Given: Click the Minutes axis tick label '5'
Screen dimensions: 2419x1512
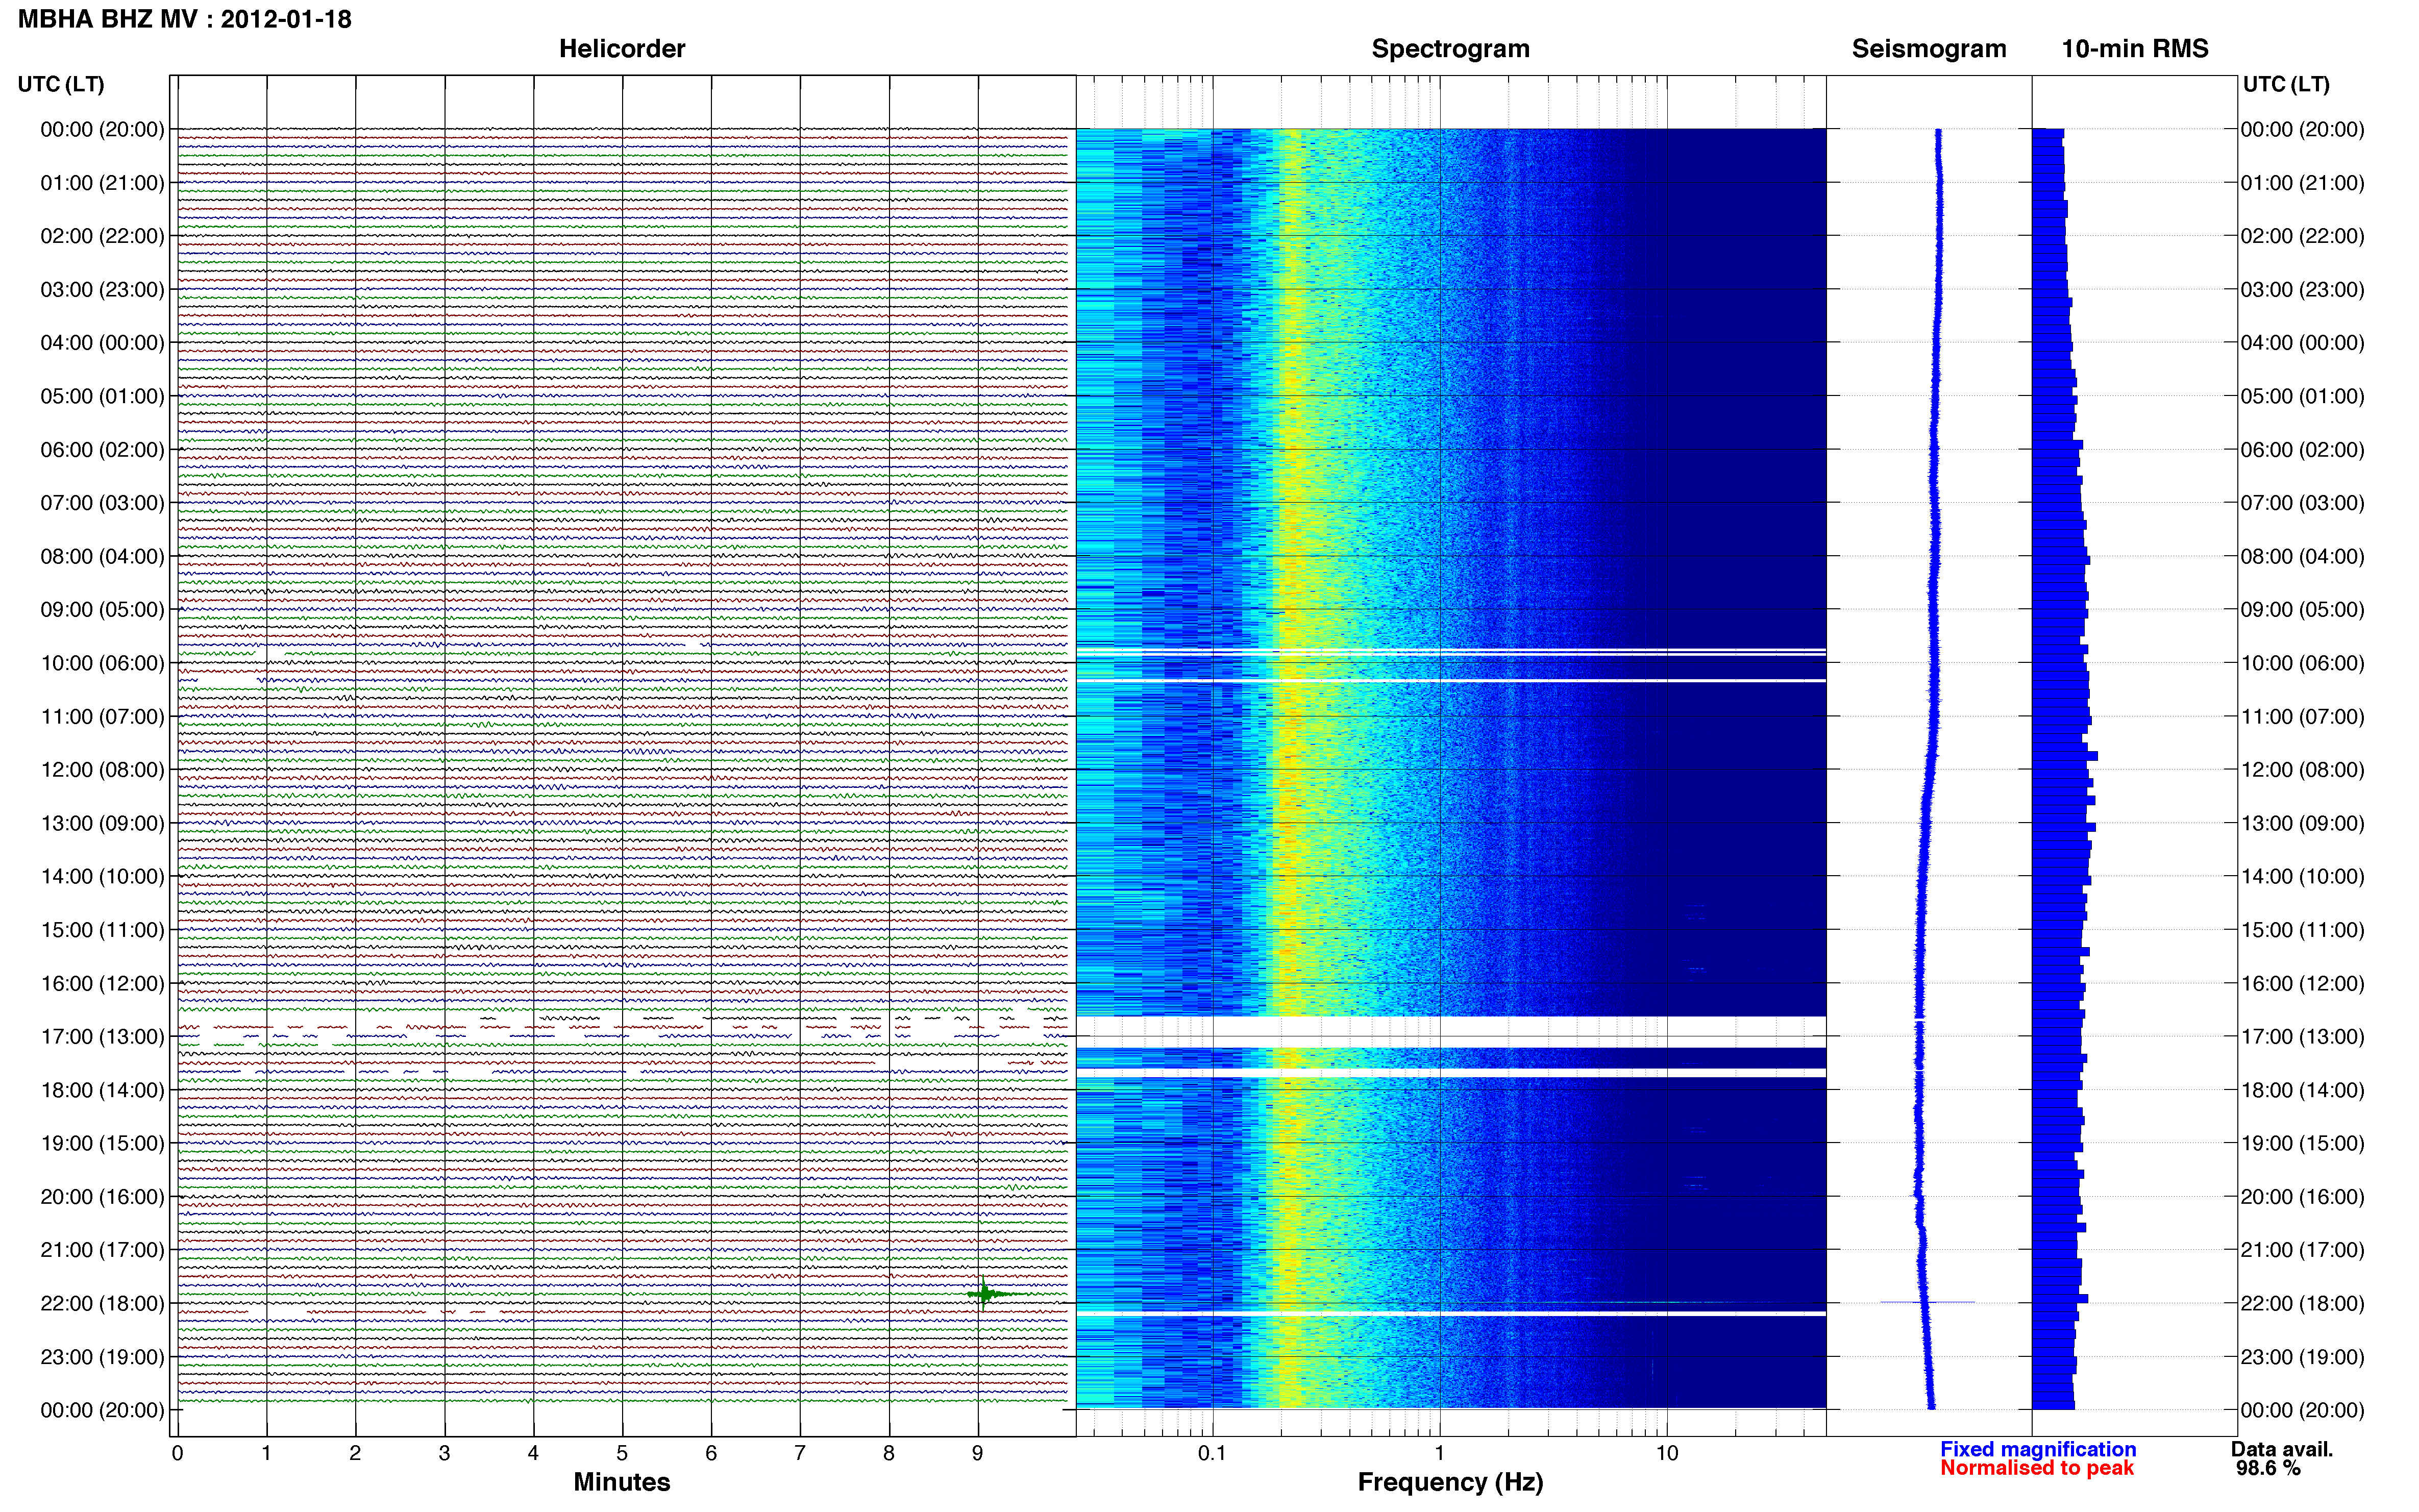Looking at the screenshot, I should pyautogui.click(x=622, y=1453).
